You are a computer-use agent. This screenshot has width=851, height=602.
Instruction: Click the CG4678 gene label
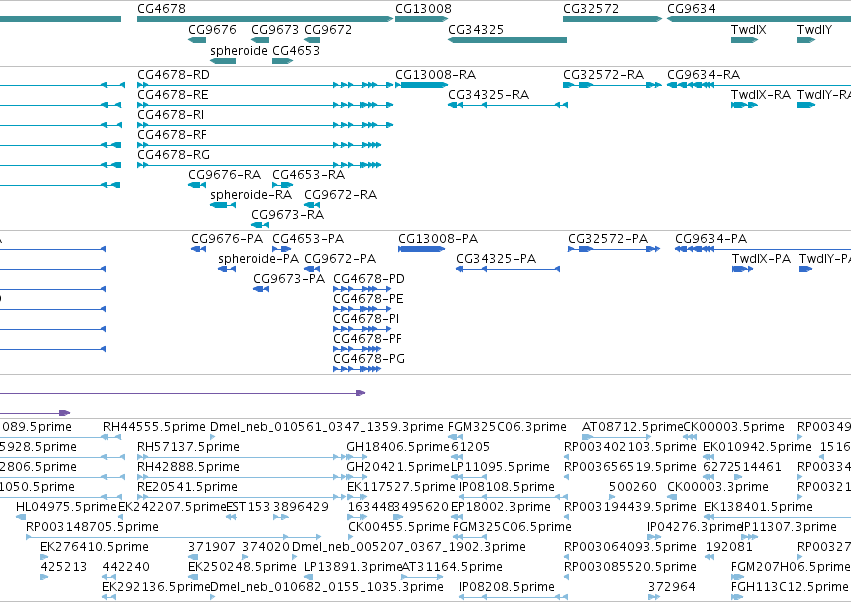tap(161, 9)
